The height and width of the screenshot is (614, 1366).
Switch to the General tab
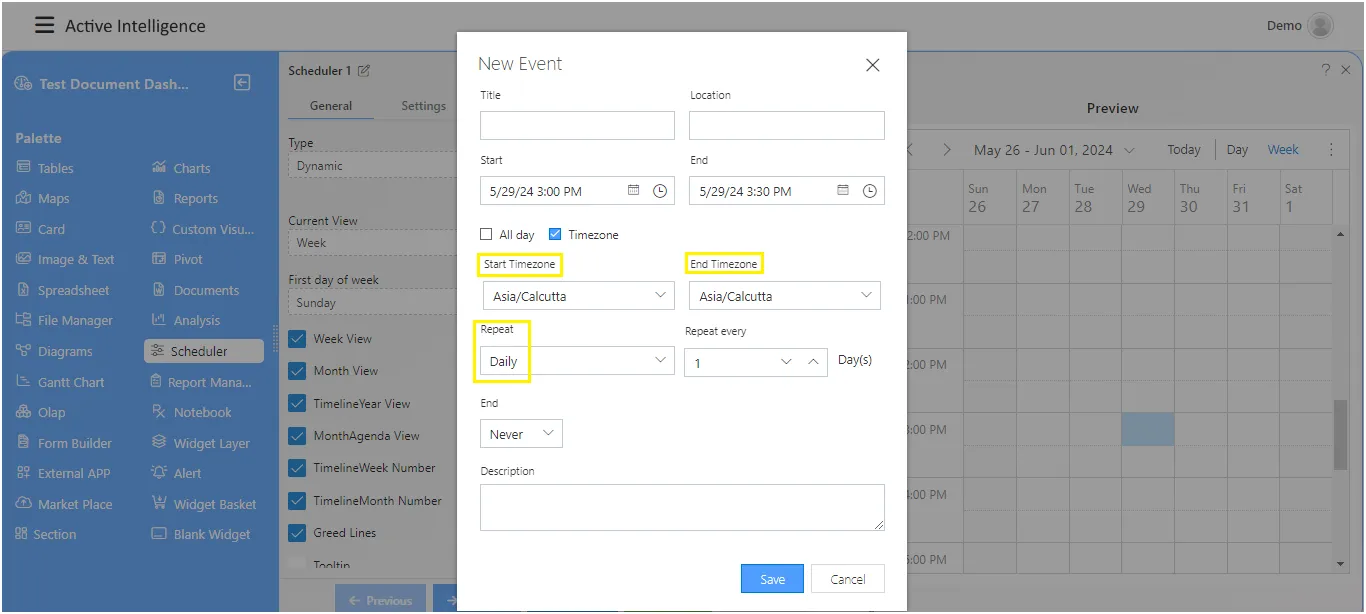331,106
